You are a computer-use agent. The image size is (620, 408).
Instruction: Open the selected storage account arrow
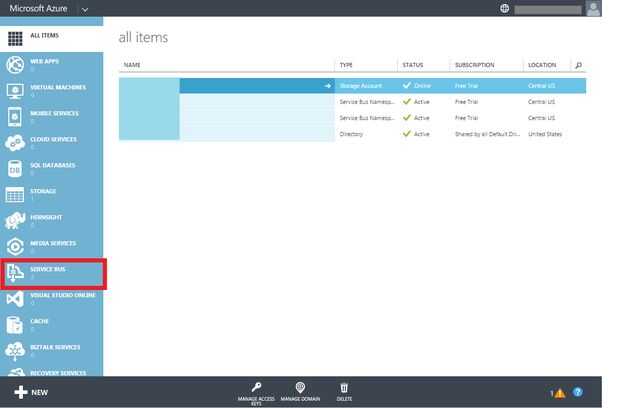[x=327, y=86]
